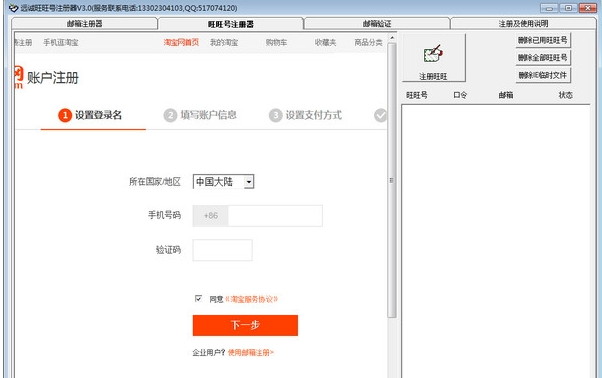This screenshot has height=378, width=602.
Task: Click the step 2 circle icon
Action: point(170,115)
